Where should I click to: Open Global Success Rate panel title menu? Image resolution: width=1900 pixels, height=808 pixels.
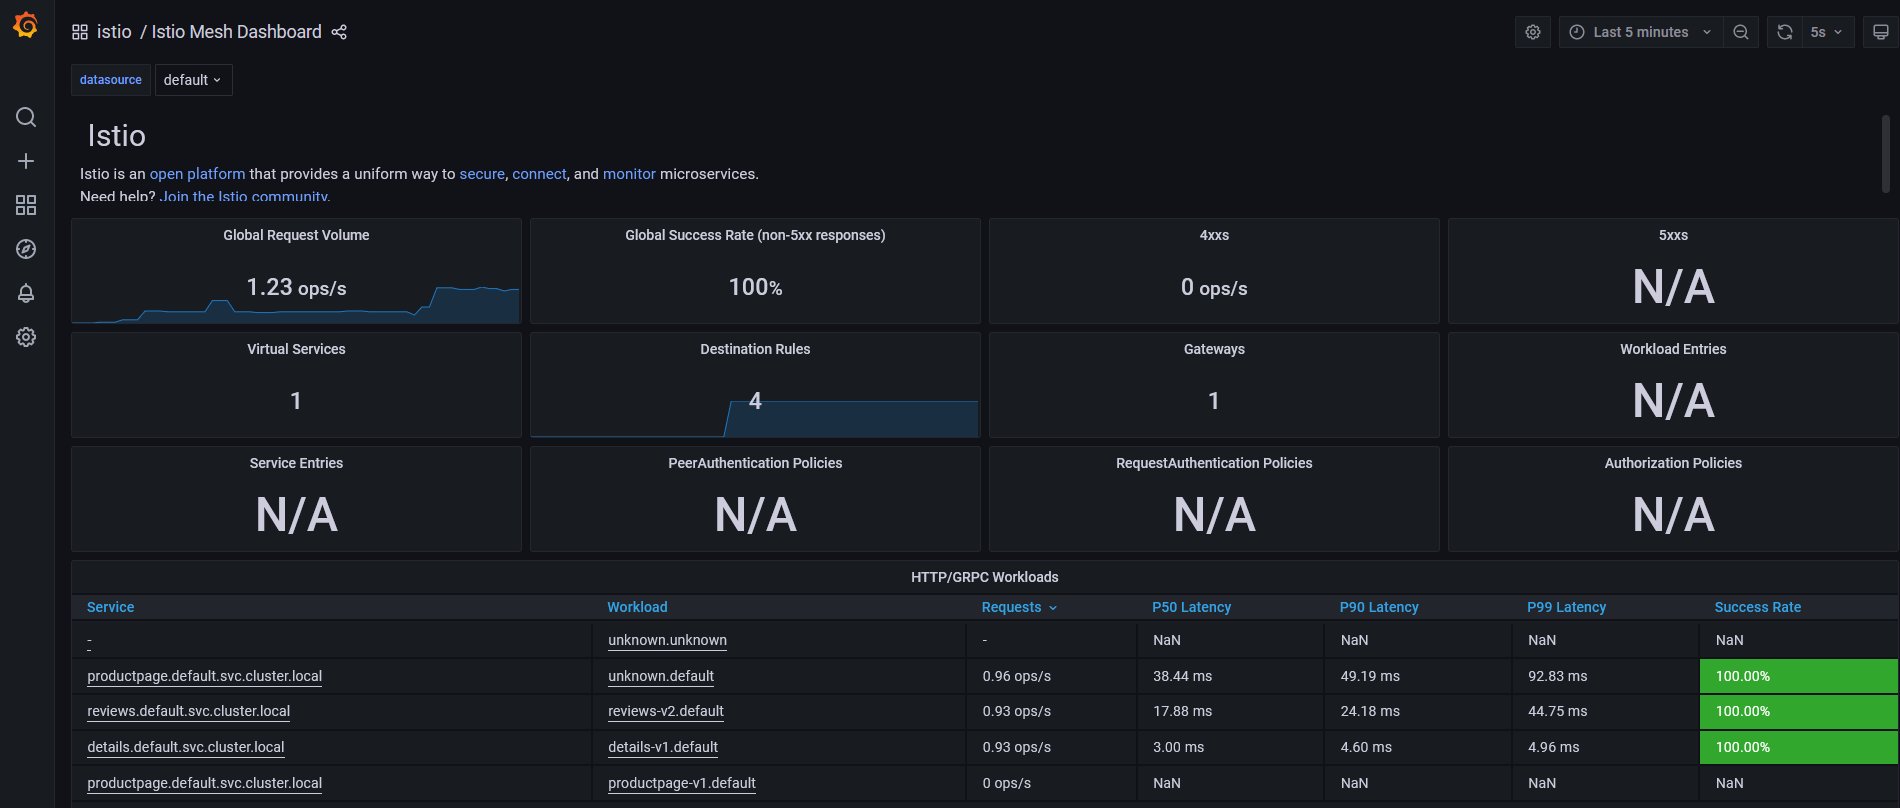pos(755,235)
